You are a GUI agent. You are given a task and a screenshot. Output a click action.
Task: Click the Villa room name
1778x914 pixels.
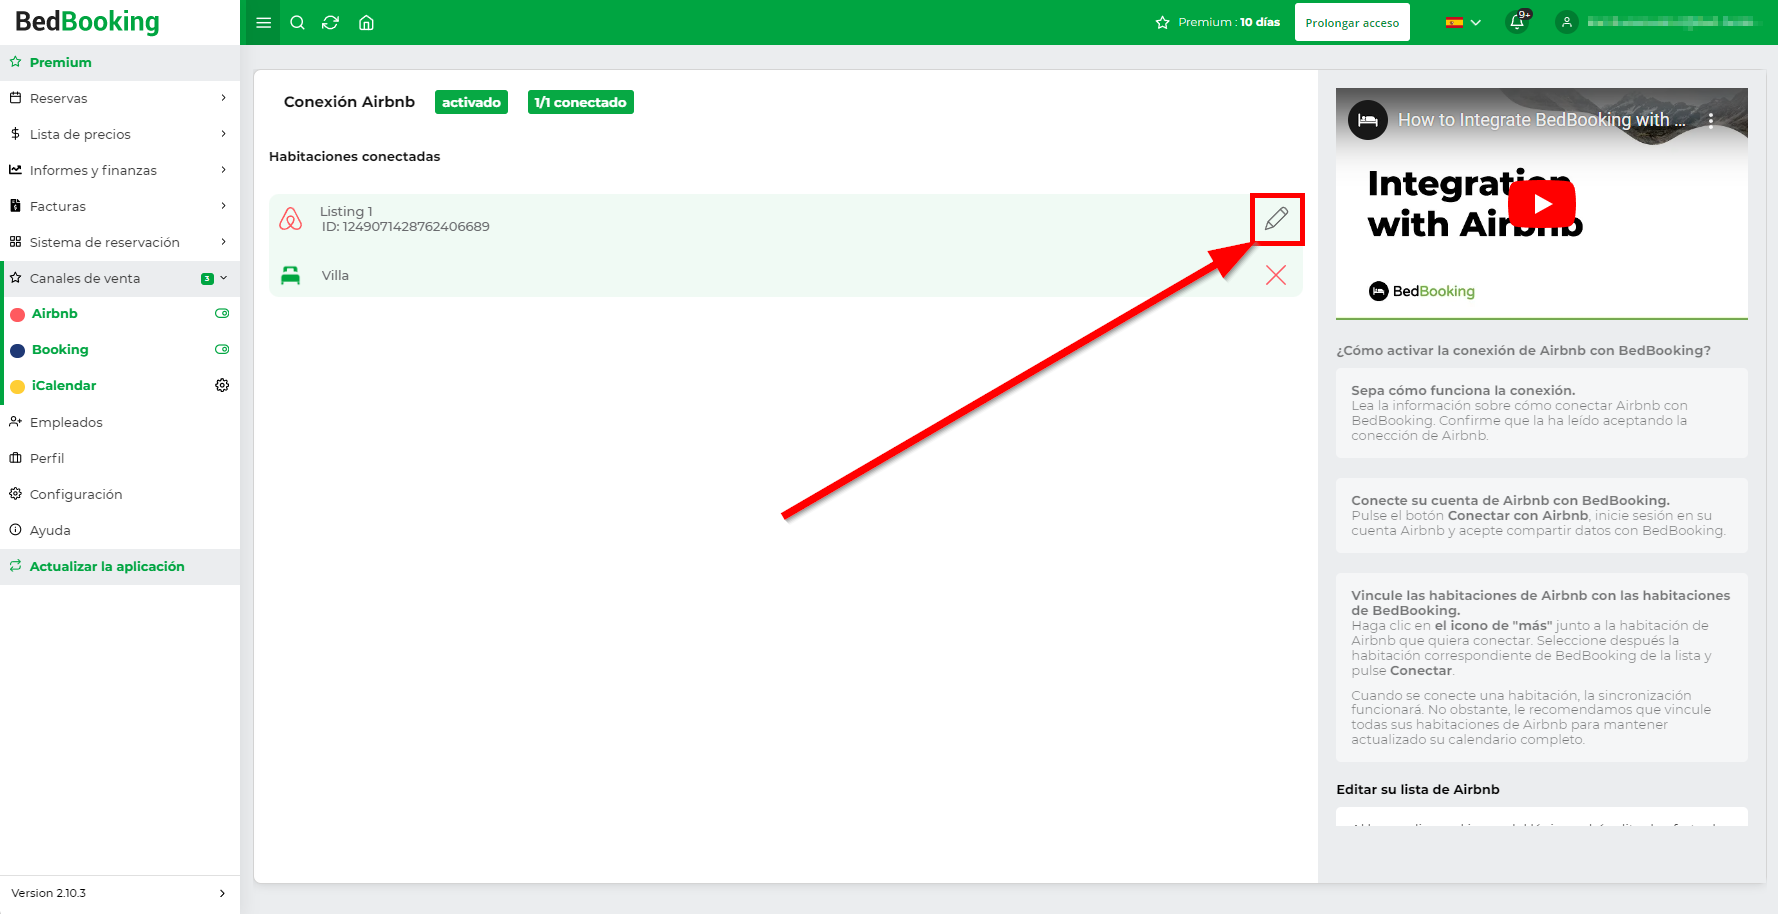click(335, 275)
